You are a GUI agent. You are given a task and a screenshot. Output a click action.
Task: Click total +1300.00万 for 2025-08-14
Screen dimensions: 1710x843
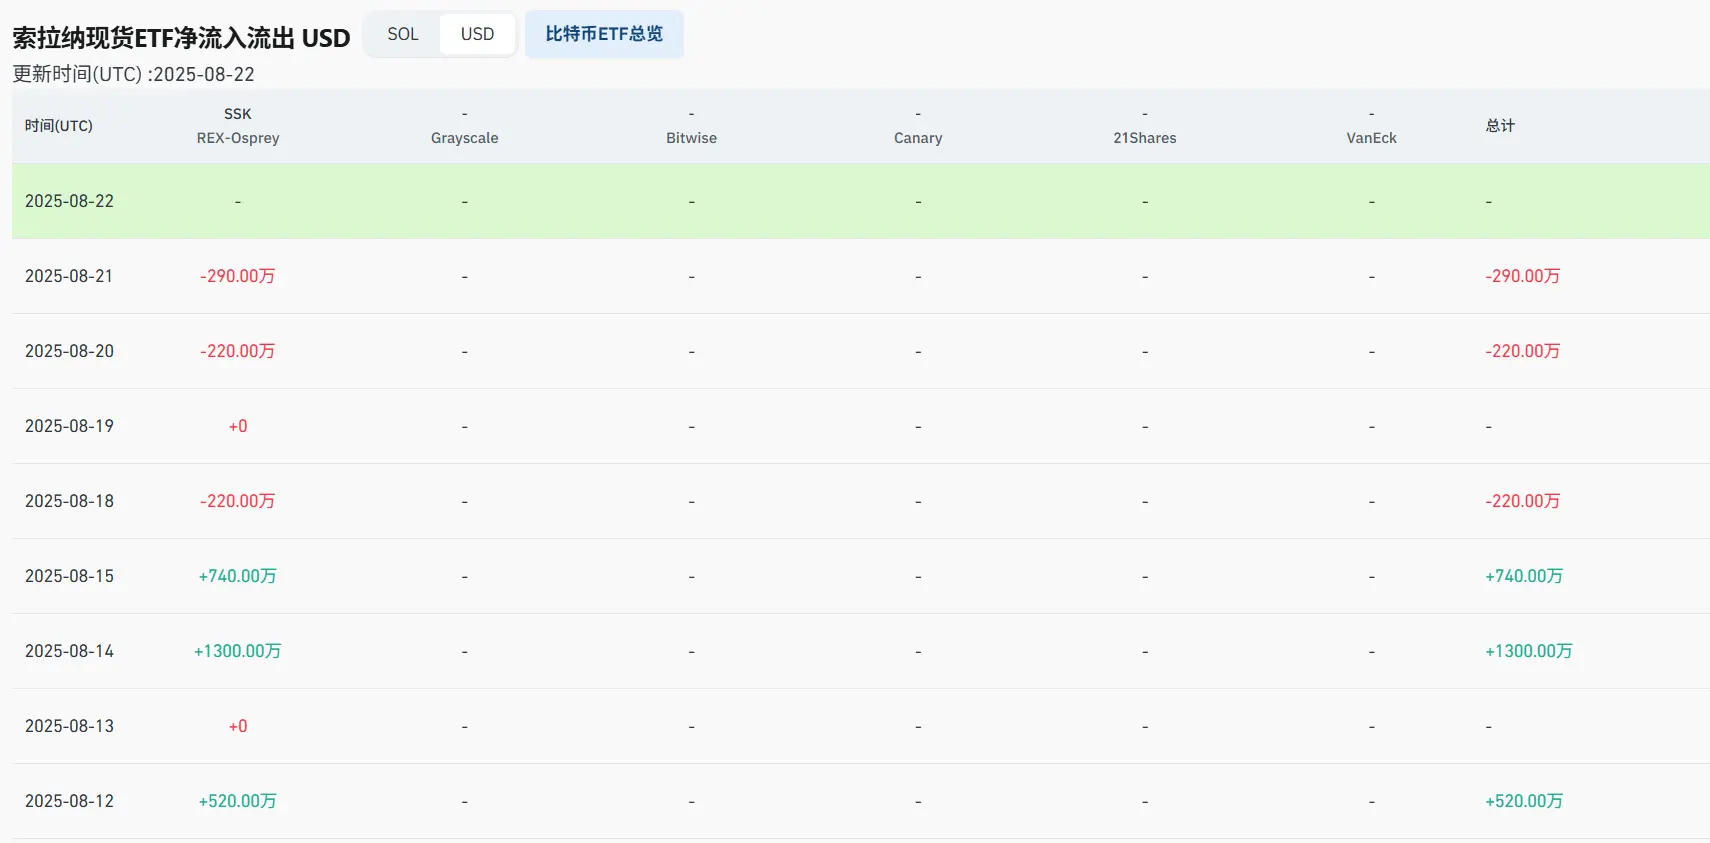1529,651
